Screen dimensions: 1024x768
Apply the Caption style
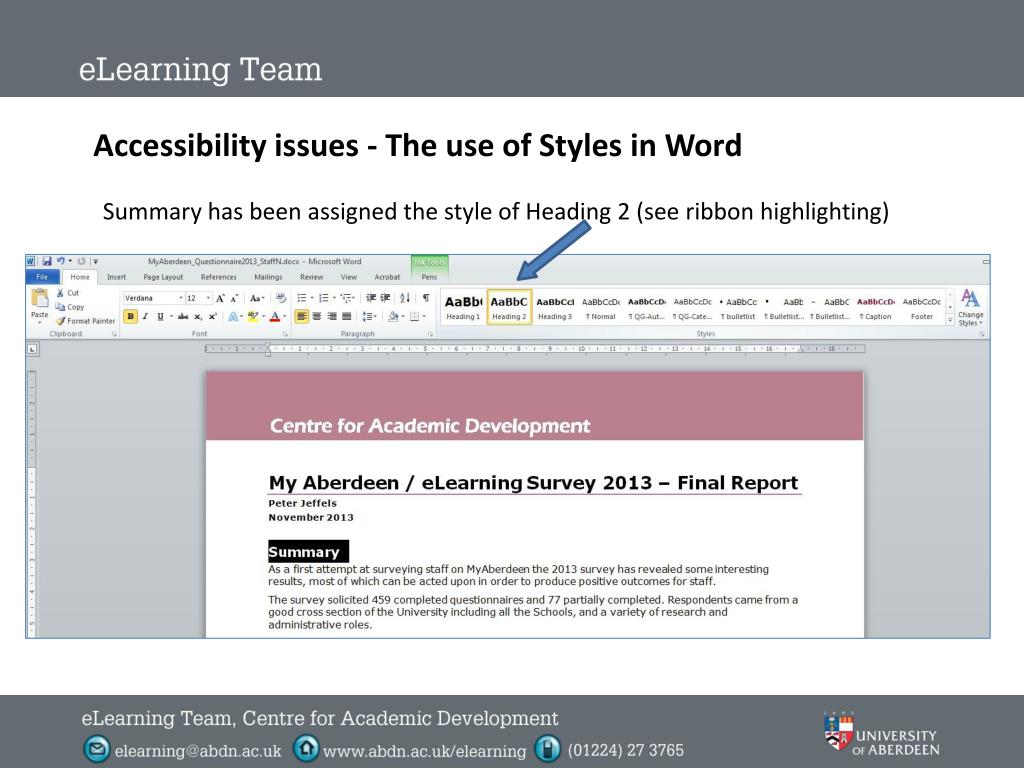click(876, 308)
